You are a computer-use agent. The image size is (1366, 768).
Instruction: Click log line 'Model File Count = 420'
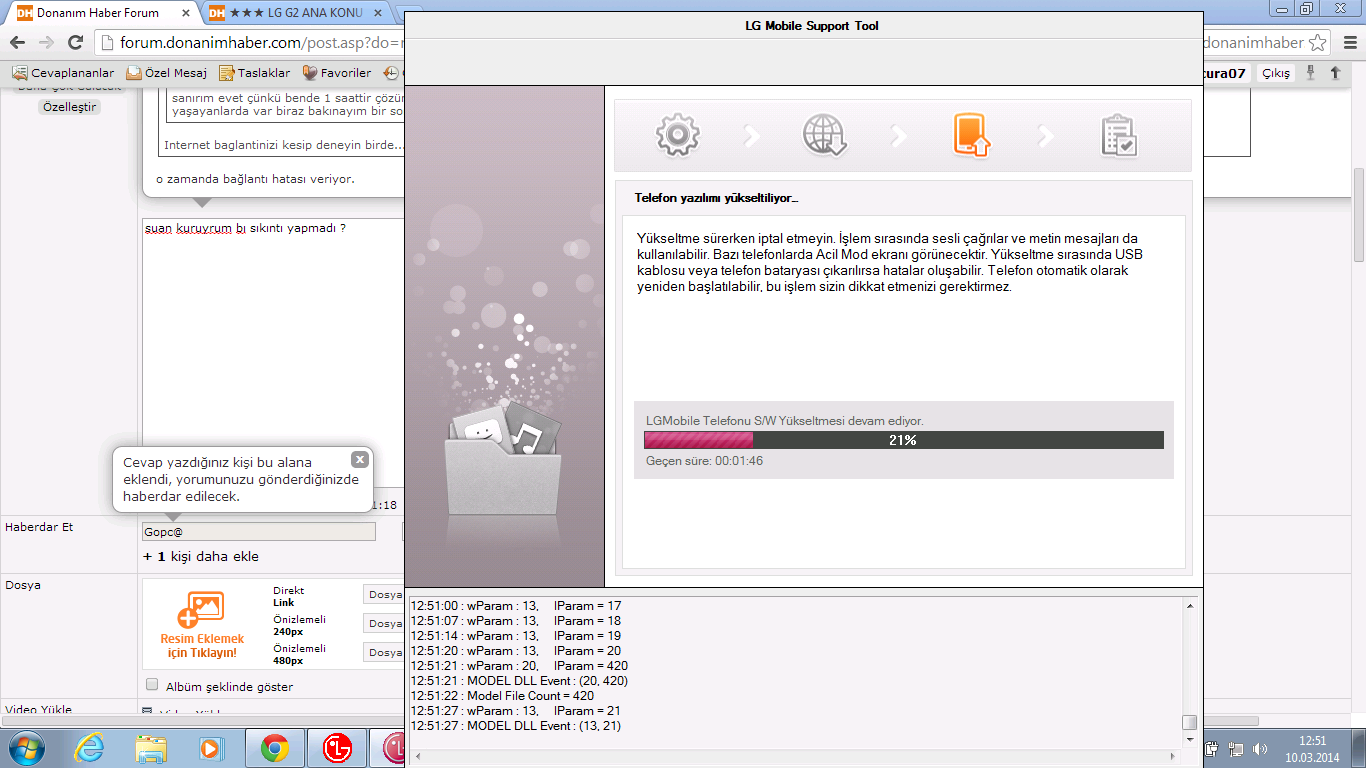coord(502,695)
